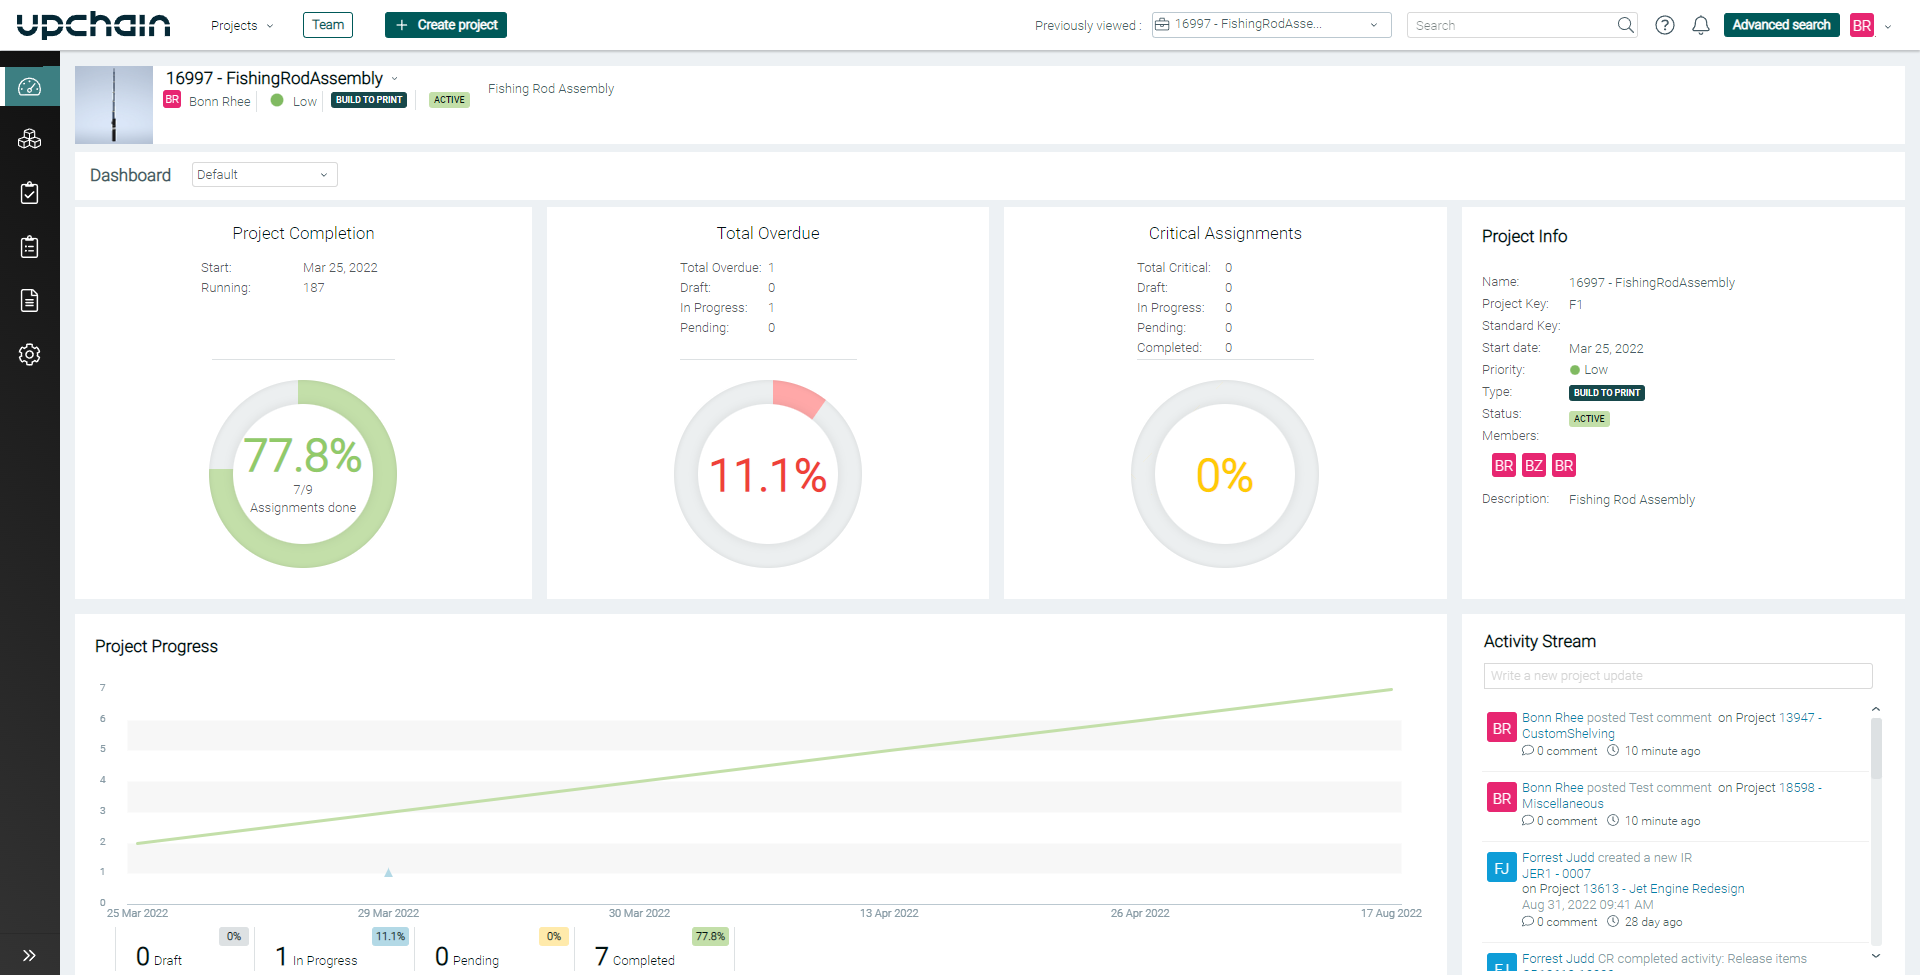The width and height of the screenshot is (1920, 975).
Task: Open the user account chevron menu
Action: 1888,28
